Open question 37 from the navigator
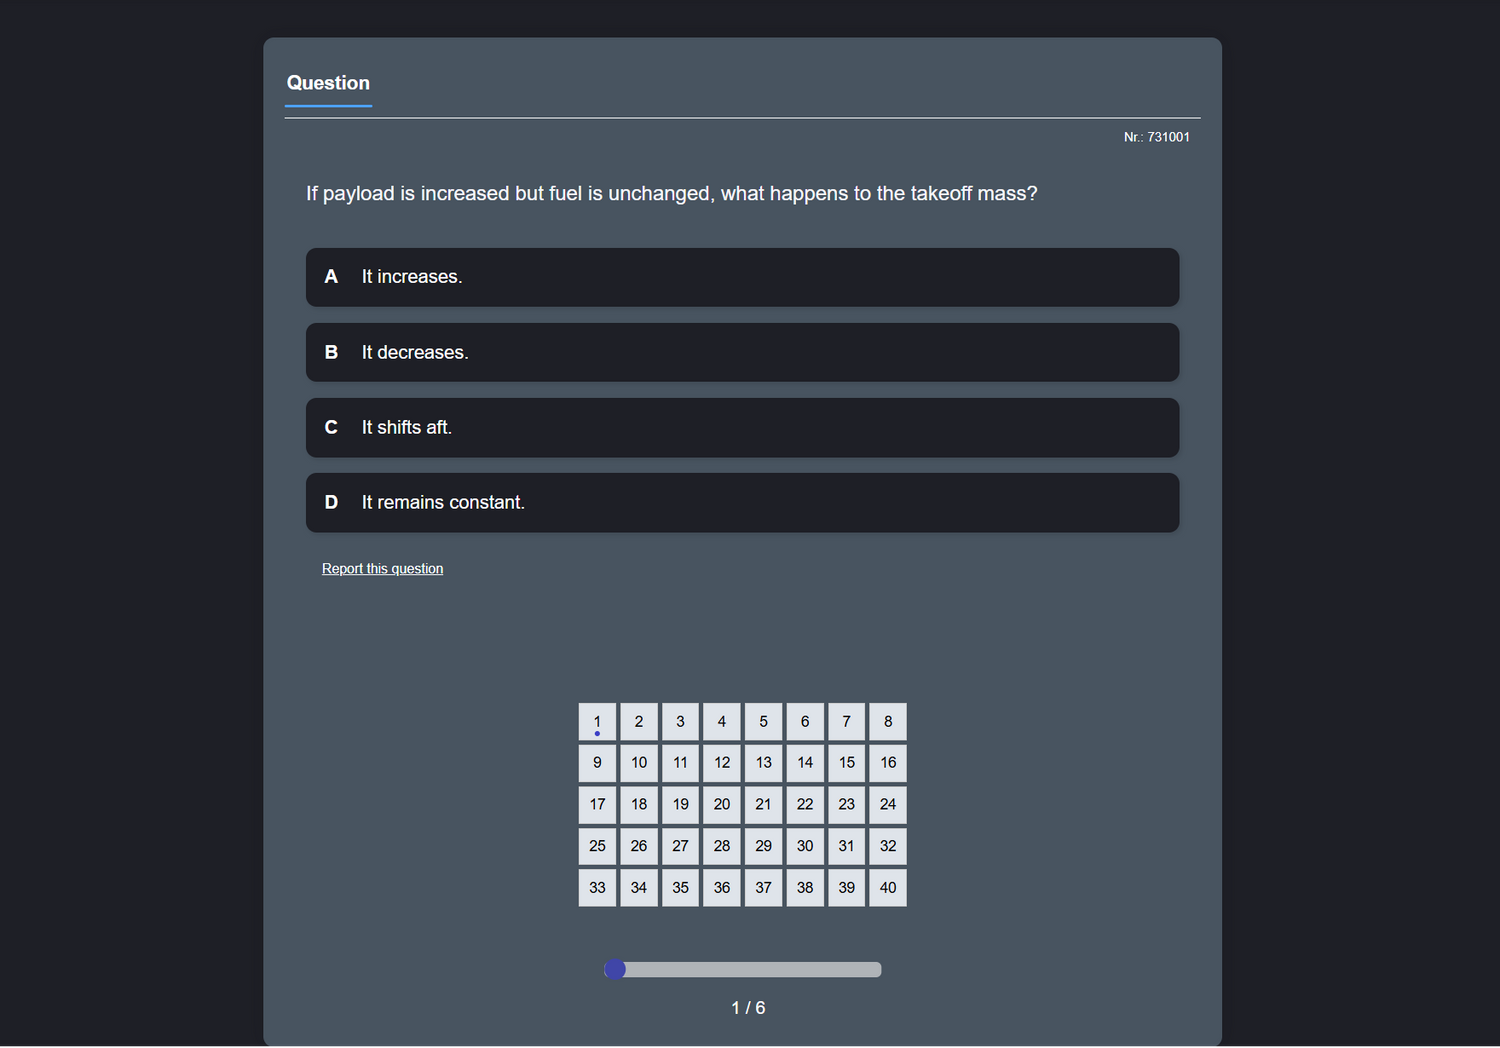 click(x=763, y=887)
